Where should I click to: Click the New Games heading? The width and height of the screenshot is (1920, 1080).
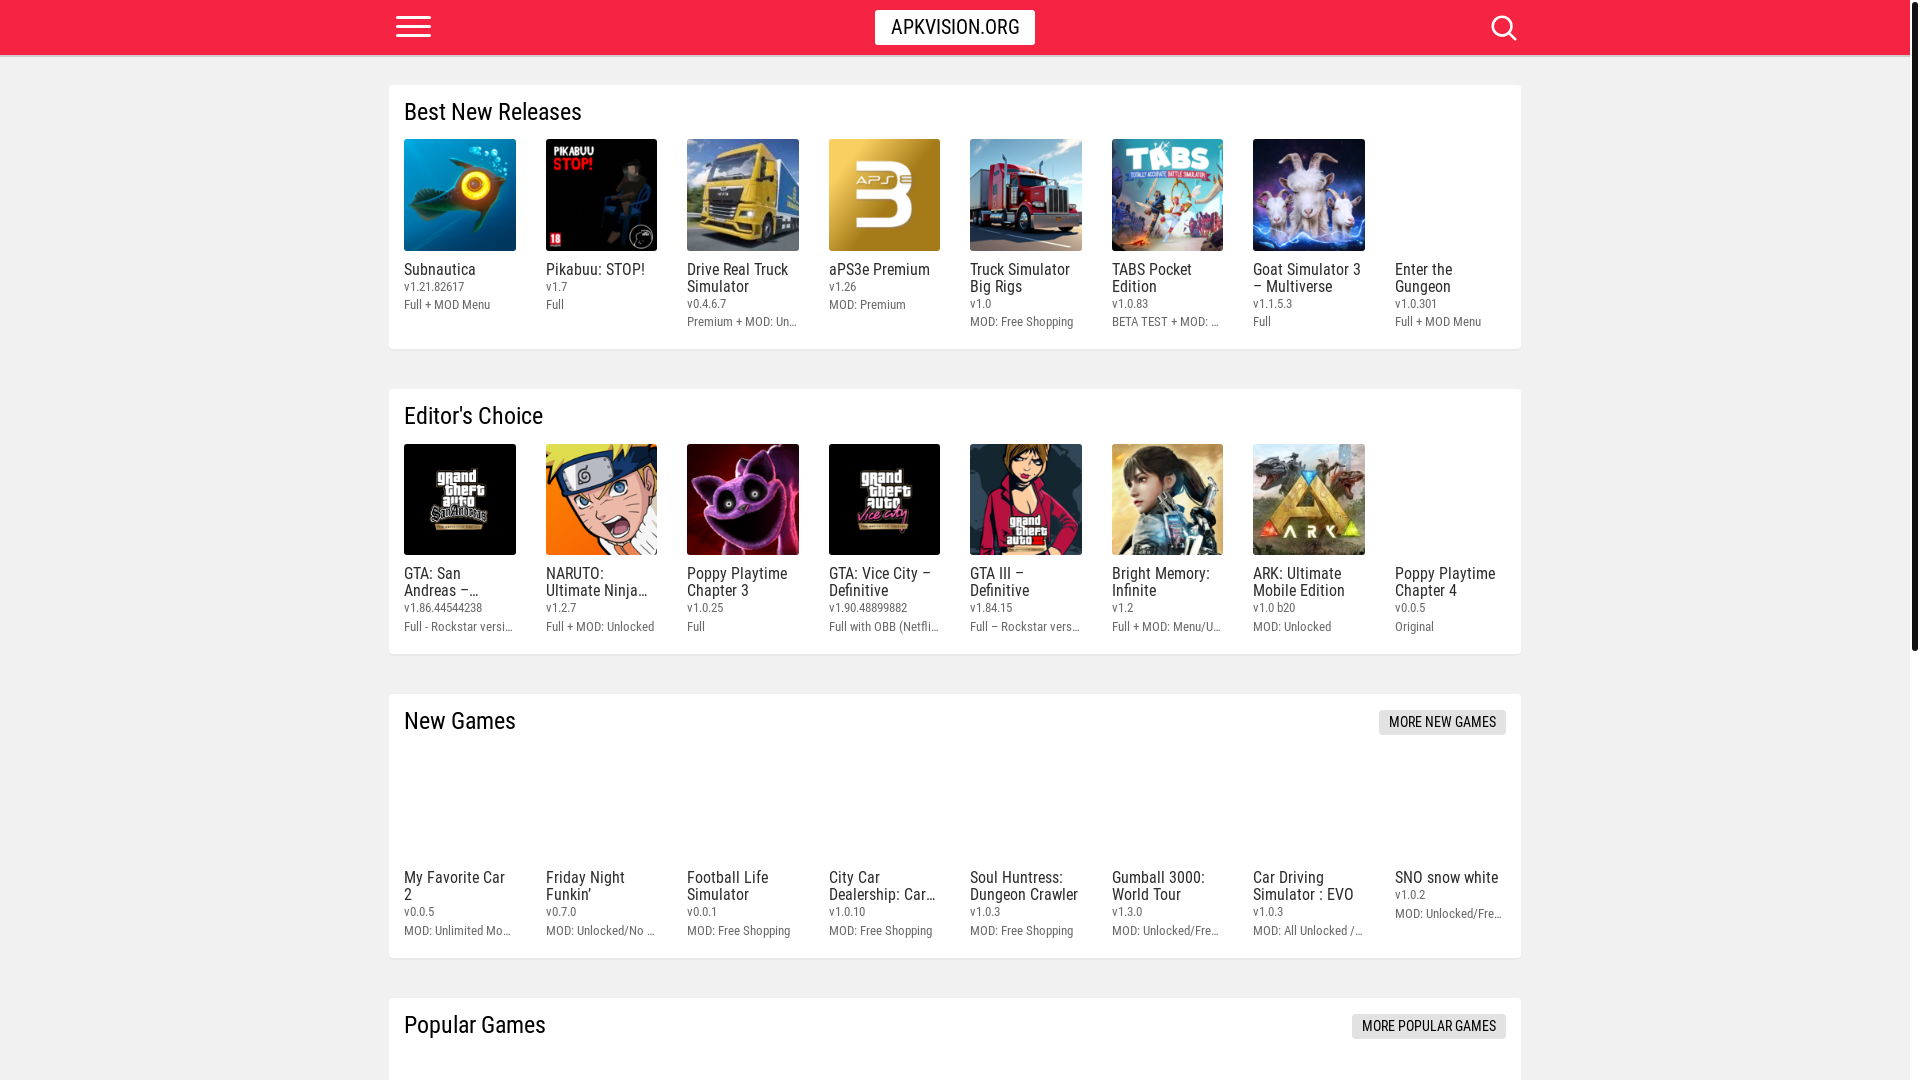pos(459,721)
